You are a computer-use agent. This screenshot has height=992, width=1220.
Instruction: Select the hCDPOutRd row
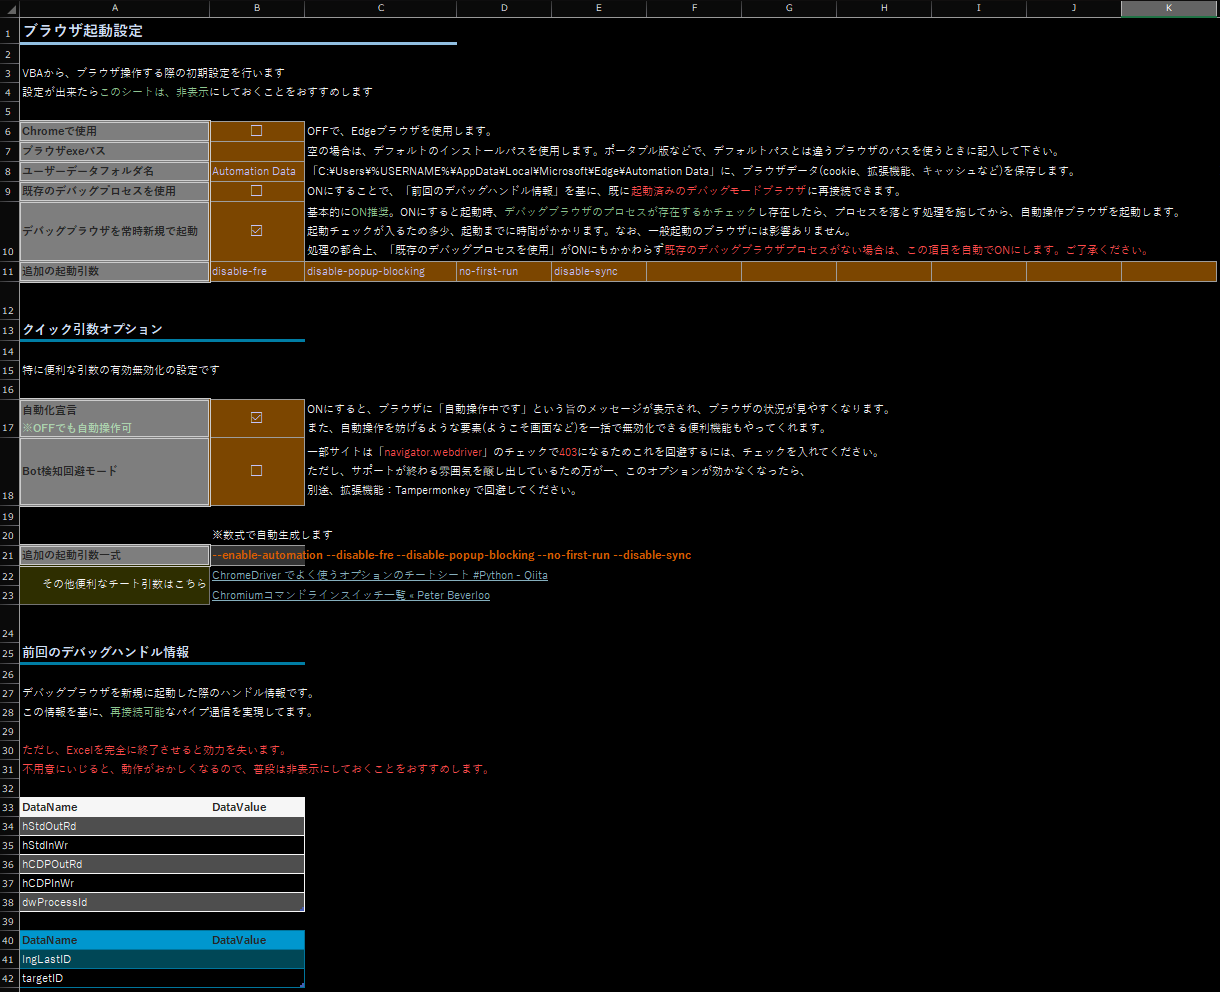tap(162, 864)
